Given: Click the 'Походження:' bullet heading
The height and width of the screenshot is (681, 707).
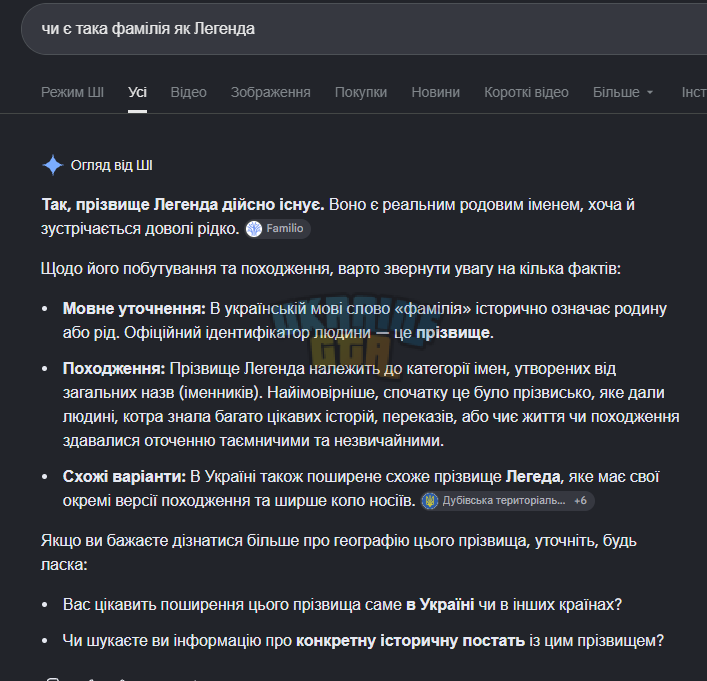Looking at the screenshot, I should coord(114,368).
